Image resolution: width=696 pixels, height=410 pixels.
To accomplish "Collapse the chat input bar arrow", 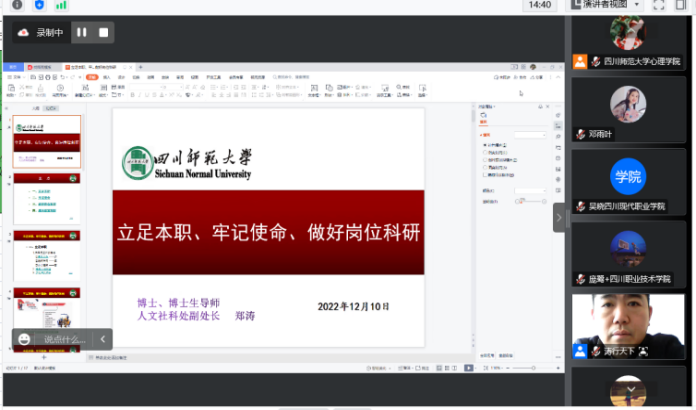I will [x=101, y=339].
